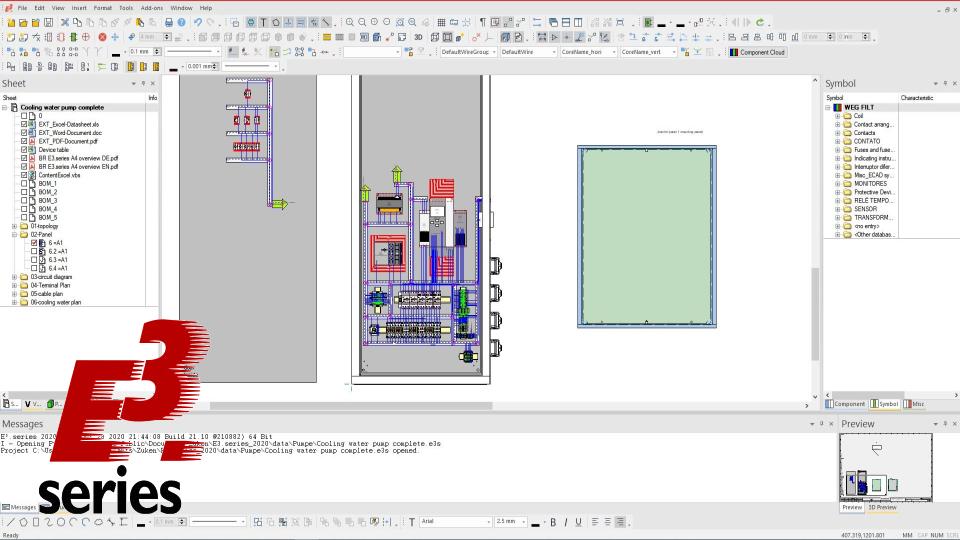Open the Arial font dropdown
This screenshot has height=540, width=960.
(489, 522)
